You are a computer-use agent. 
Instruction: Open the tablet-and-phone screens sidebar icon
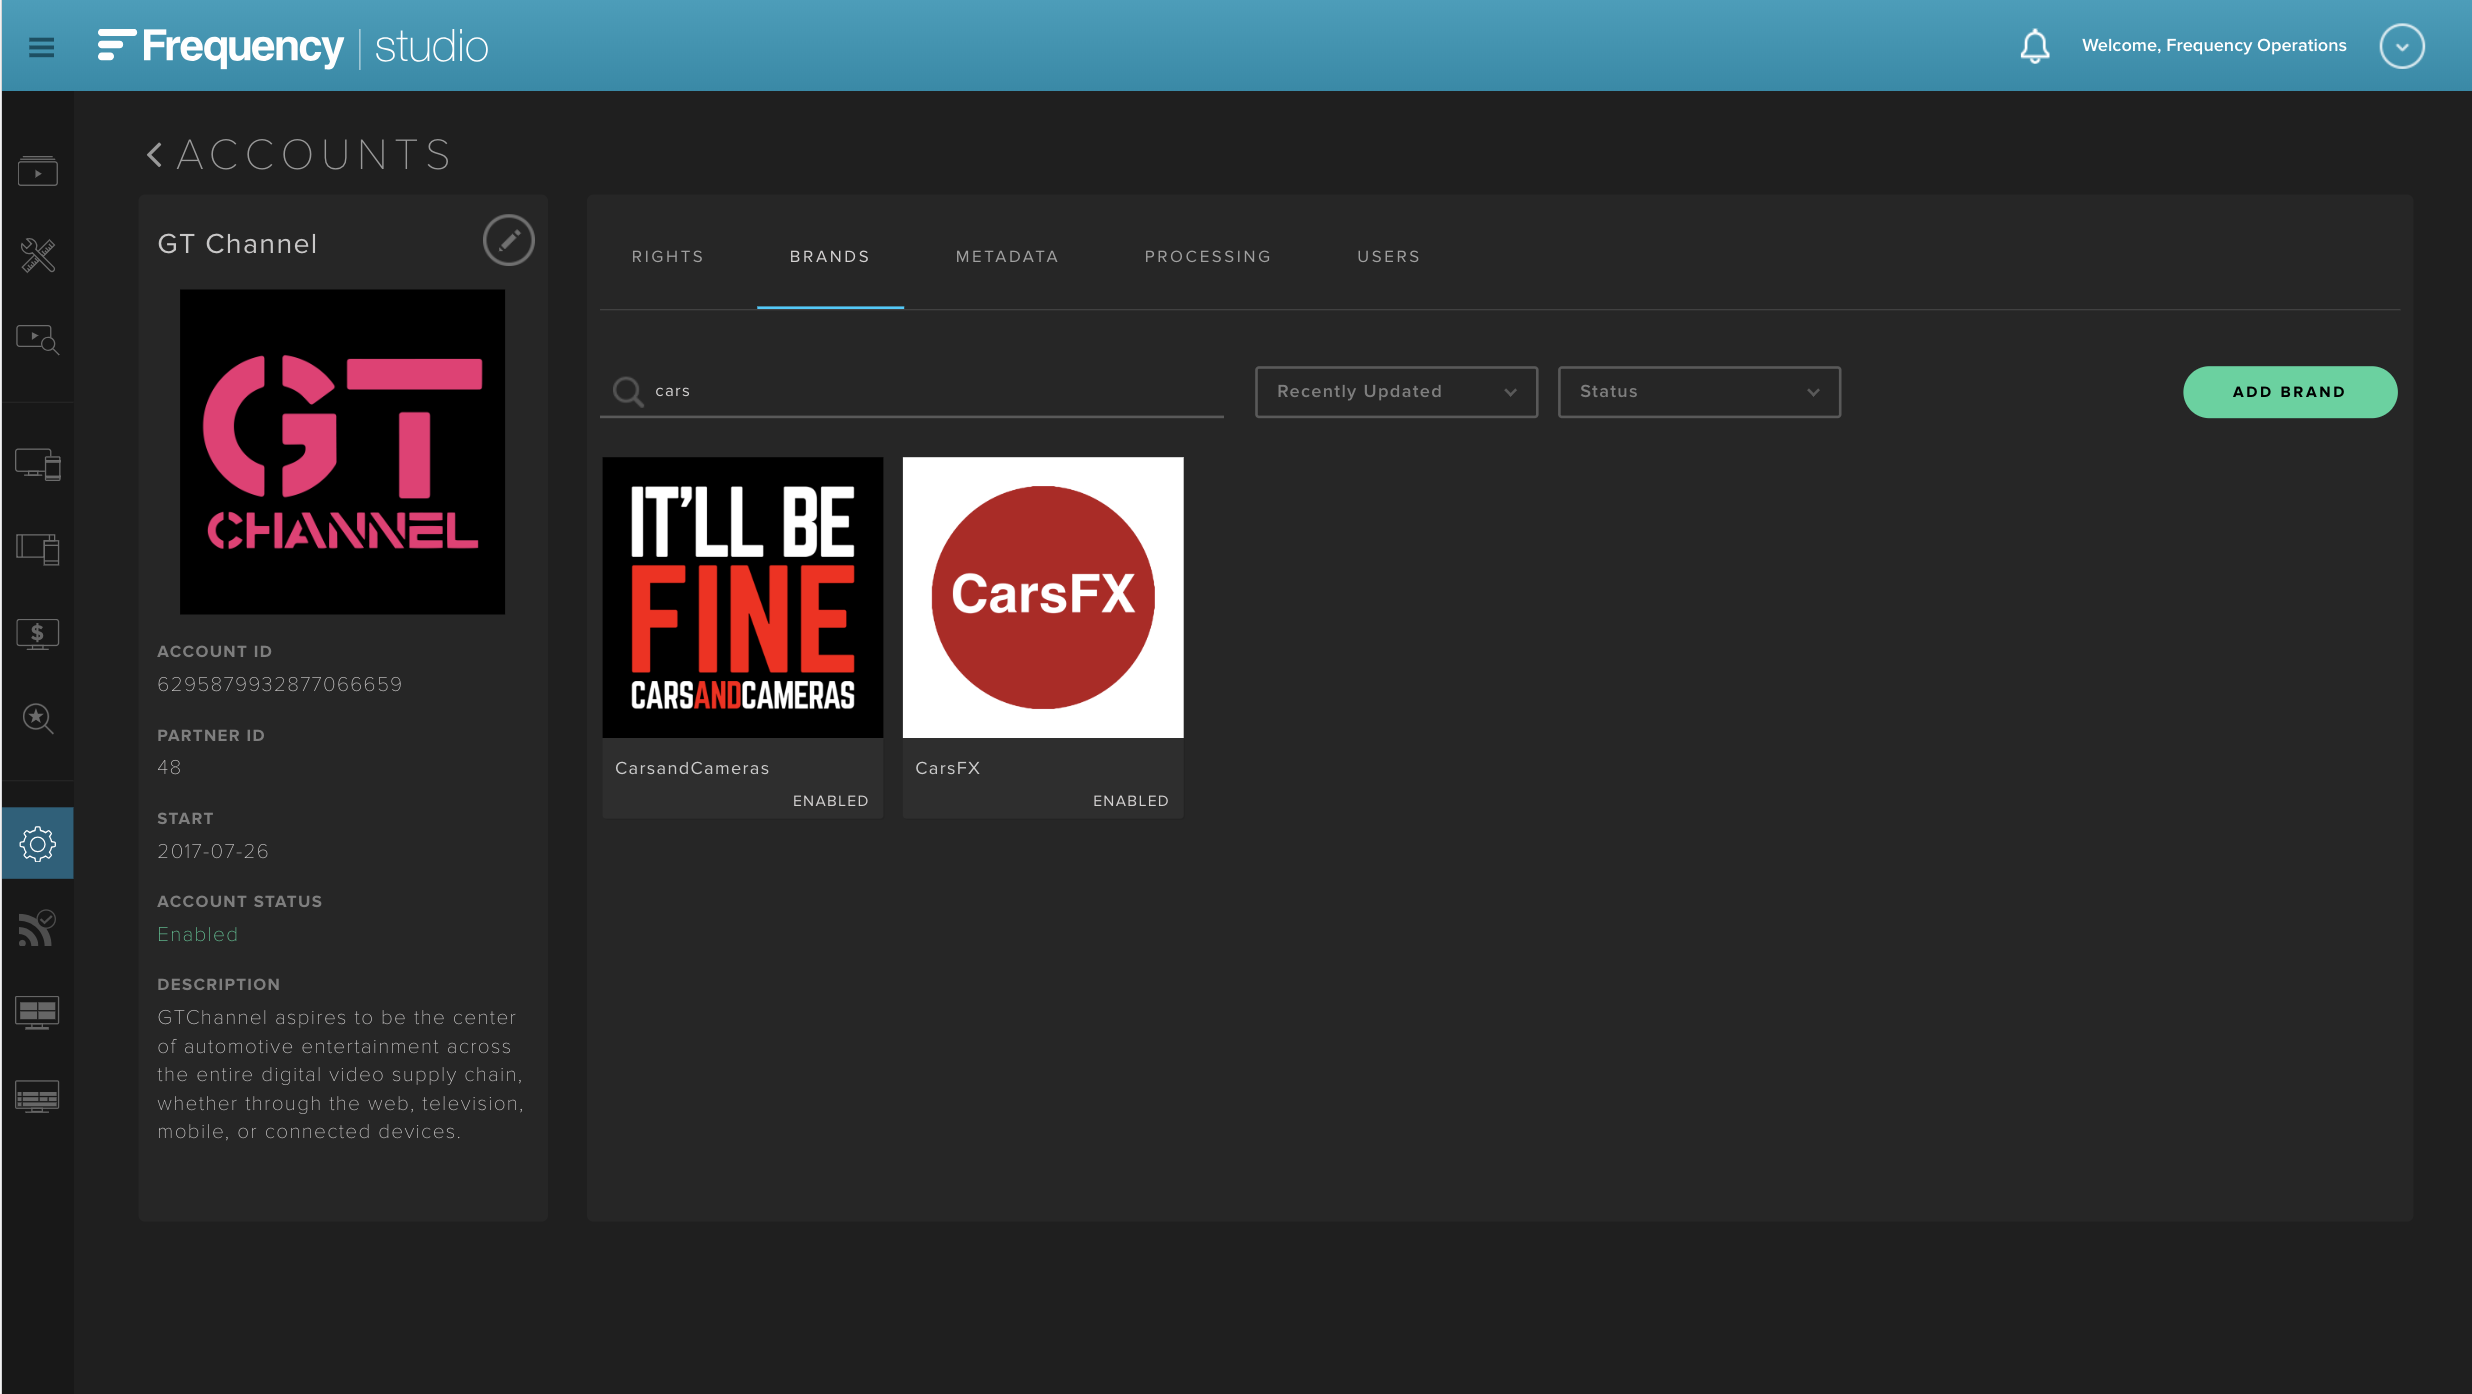(x=38, y=548)
